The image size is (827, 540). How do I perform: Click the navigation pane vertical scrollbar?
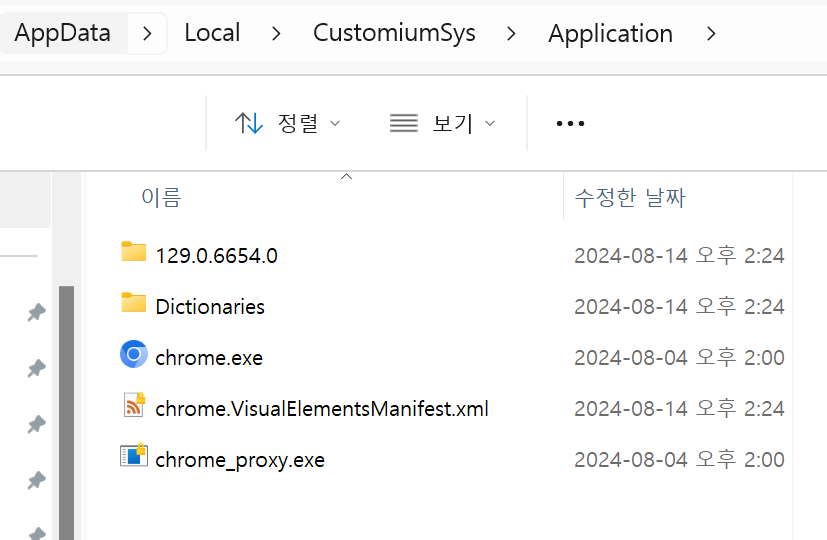tap(66, 413)
